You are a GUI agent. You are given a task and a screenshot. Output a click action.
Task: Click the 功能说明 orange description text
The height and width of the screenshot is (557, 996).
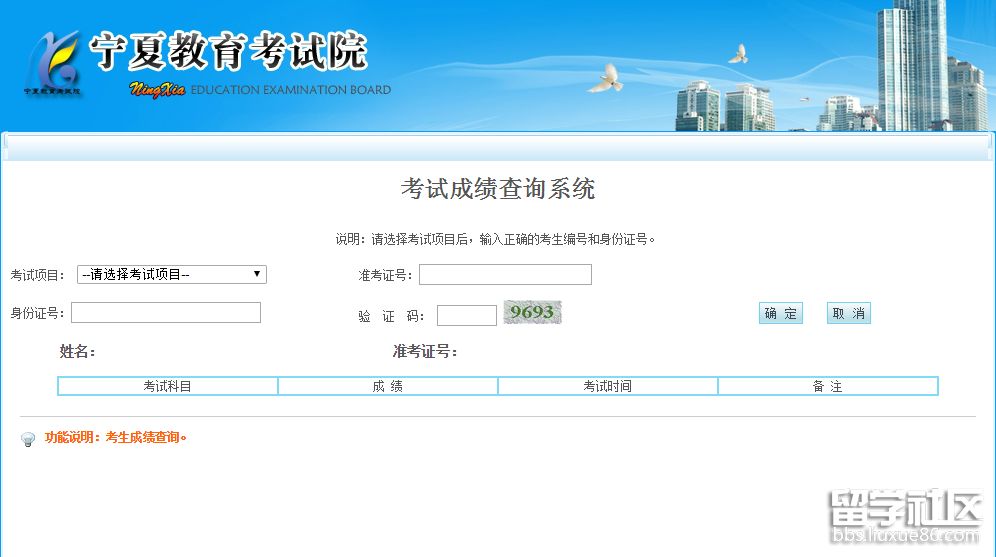pyautogui.click(x=116, y=438)
